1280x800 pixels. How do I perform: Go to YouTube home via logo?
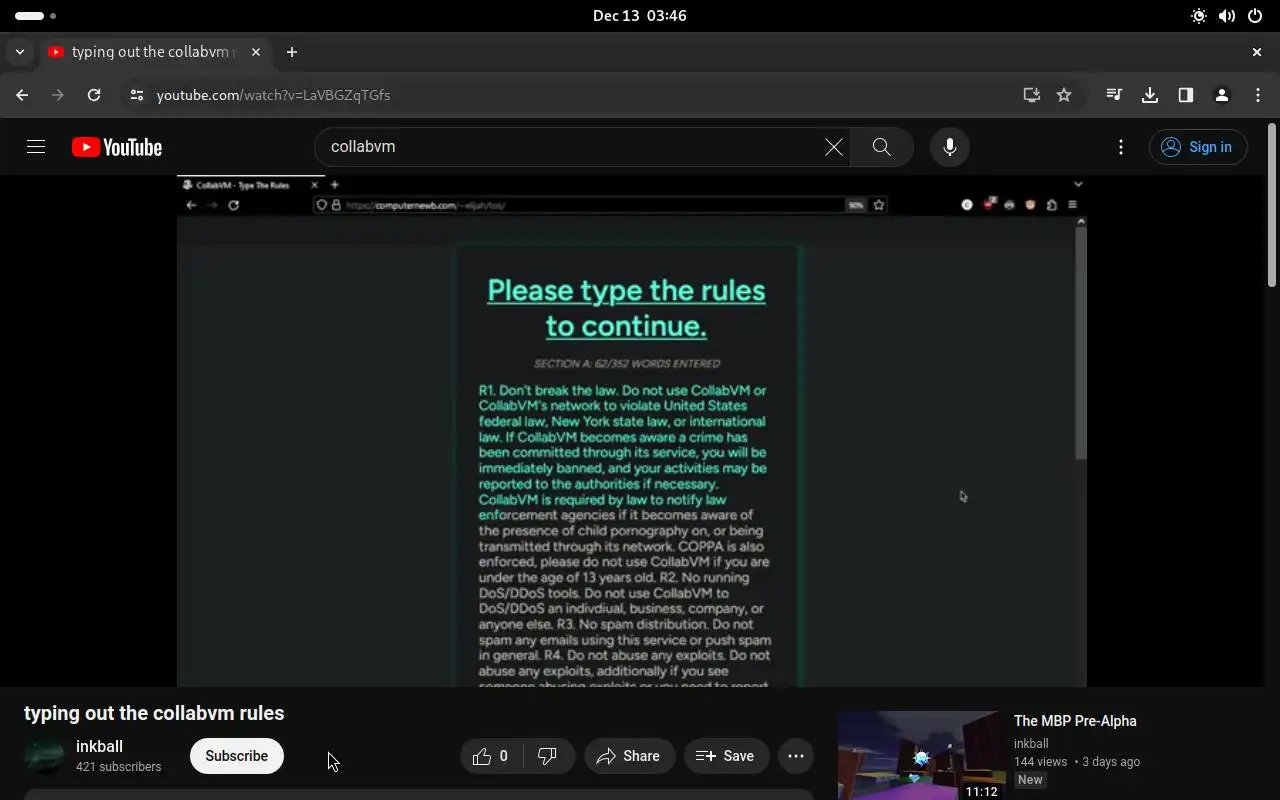tap(117, 147)
